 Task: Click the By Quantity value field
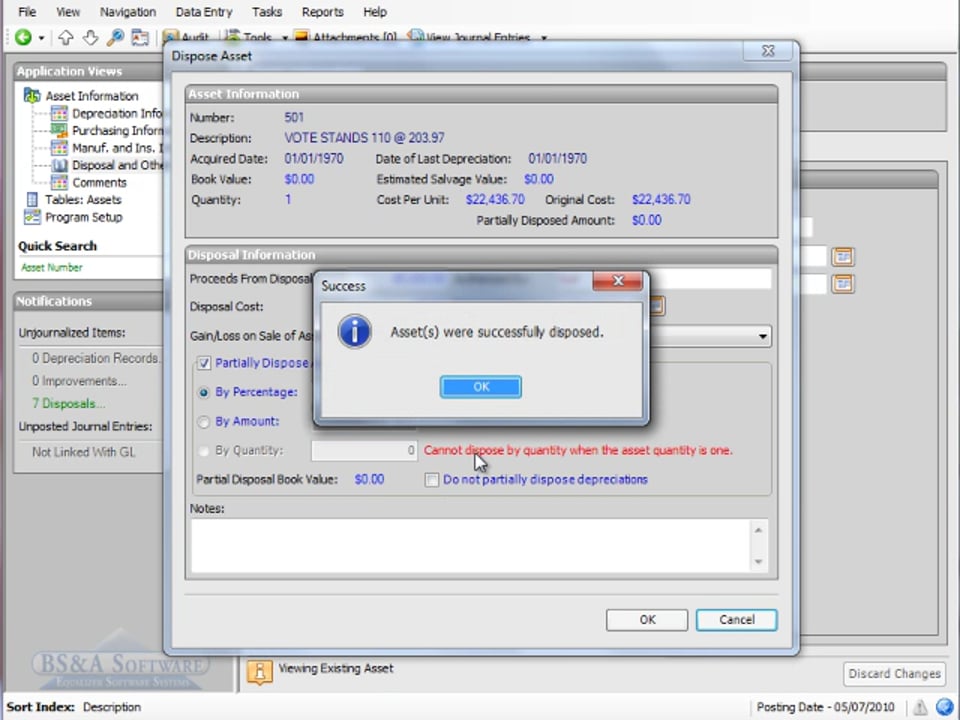364,451
